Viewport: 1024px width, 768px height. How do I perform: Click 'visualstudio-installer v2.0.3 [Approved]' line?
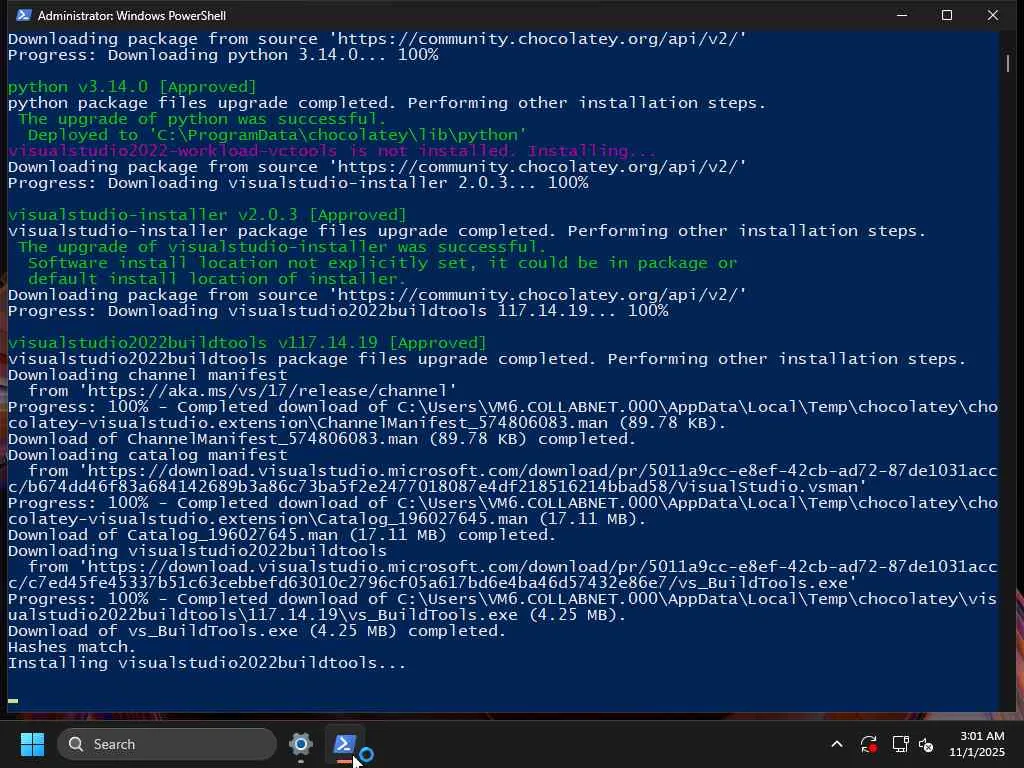point(207,215)
